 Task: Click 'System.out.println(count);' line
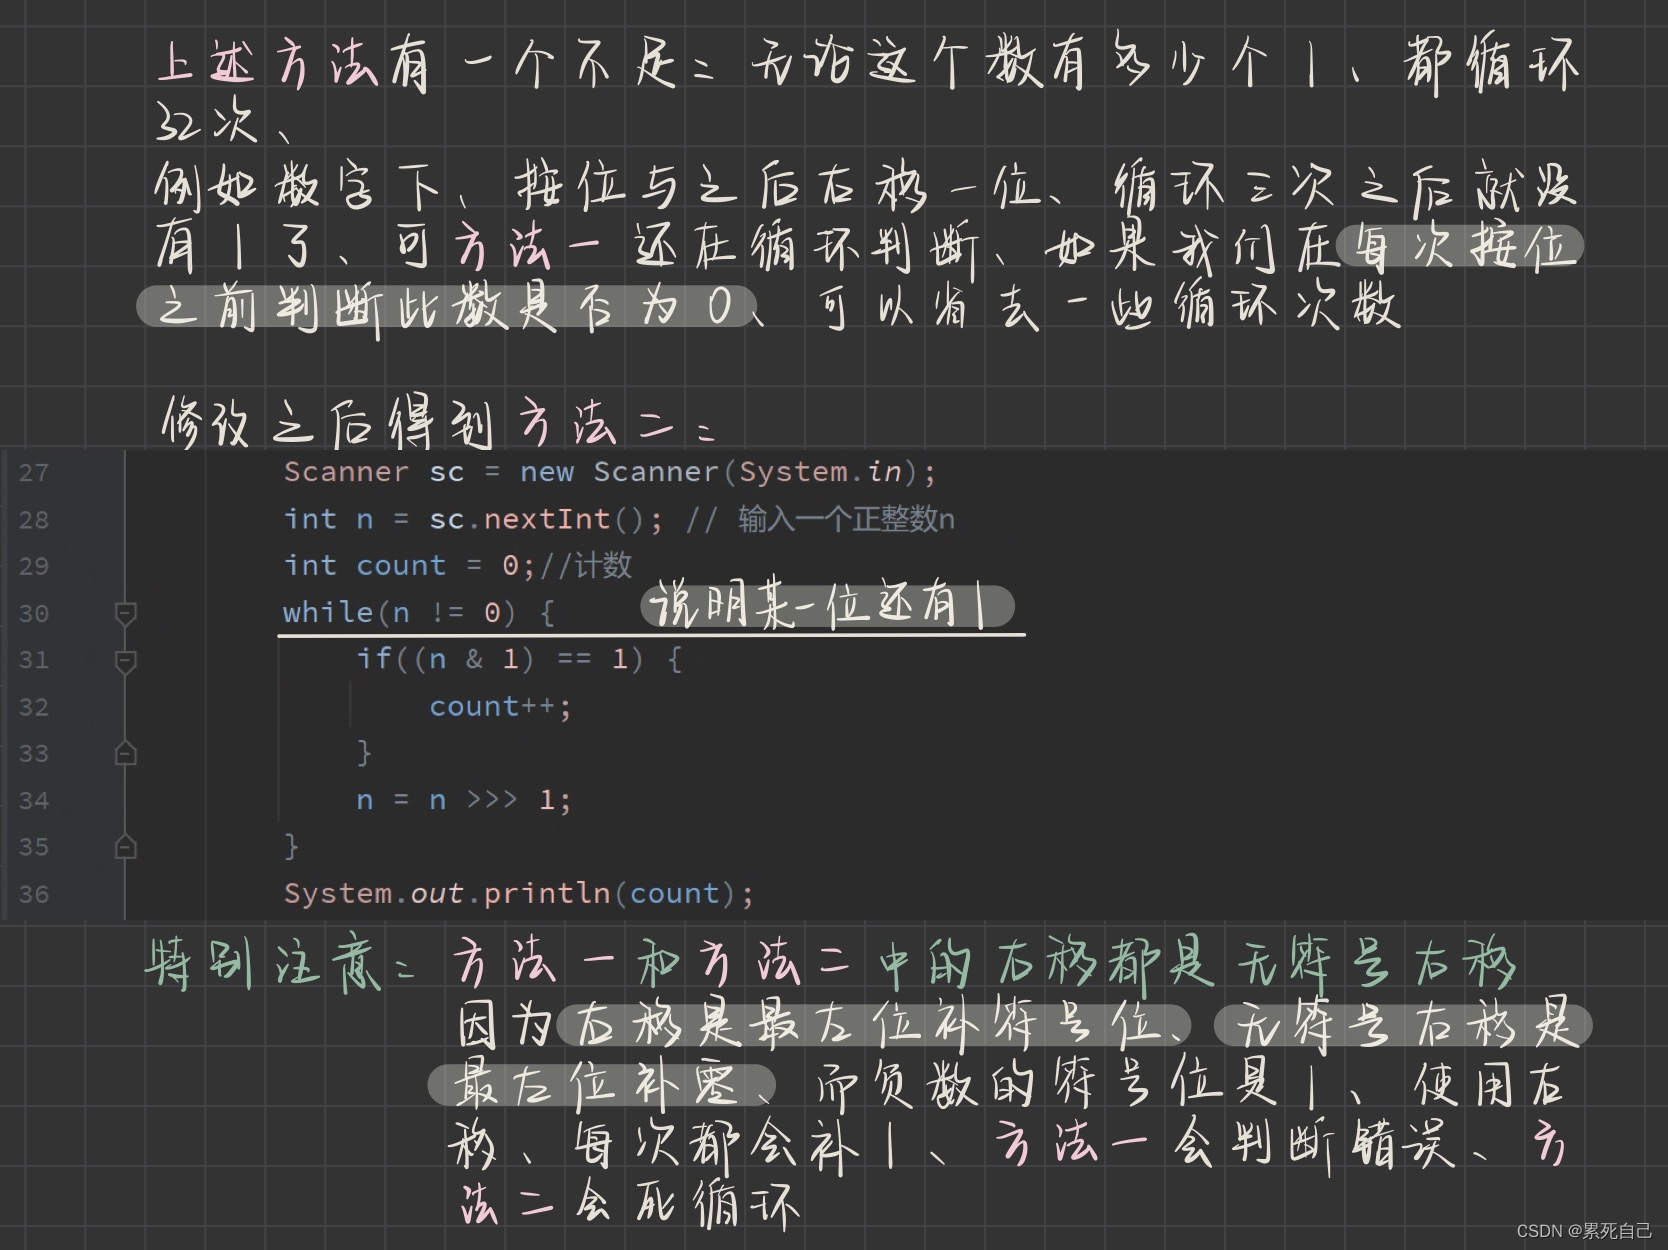[x=519, y=893]
